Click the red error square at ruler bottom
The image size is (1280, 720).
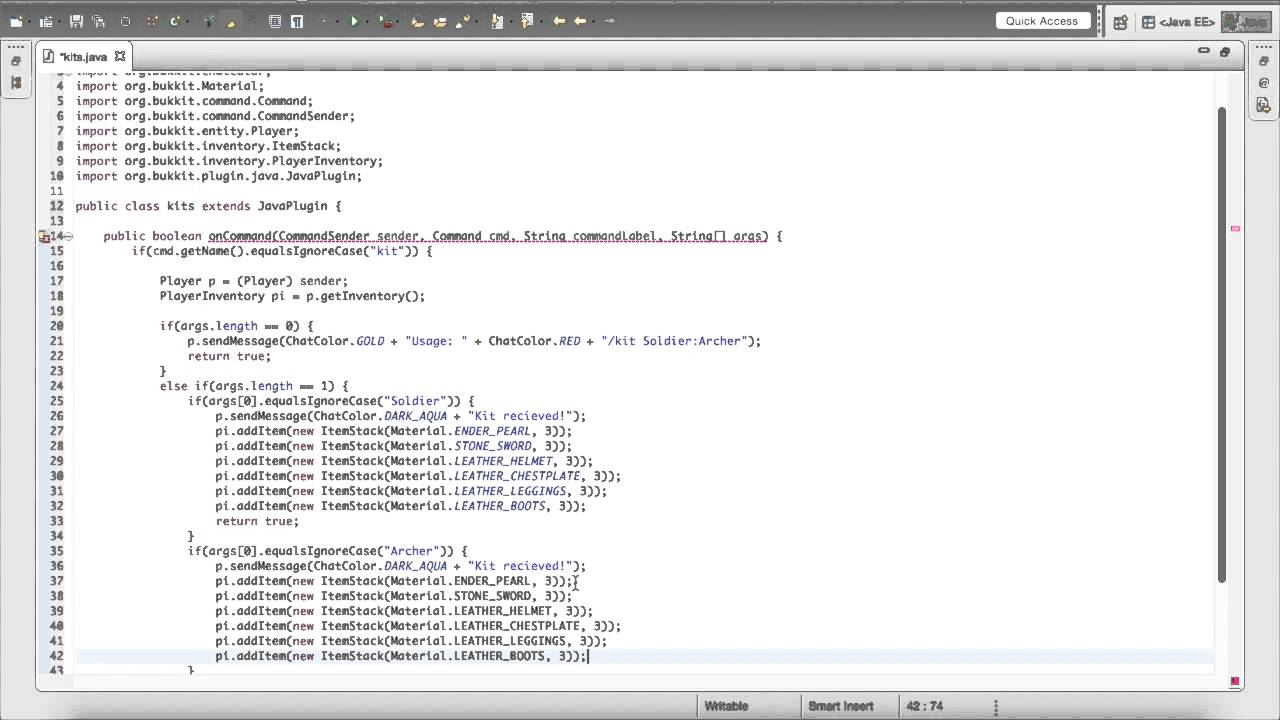click(1236, 681)
